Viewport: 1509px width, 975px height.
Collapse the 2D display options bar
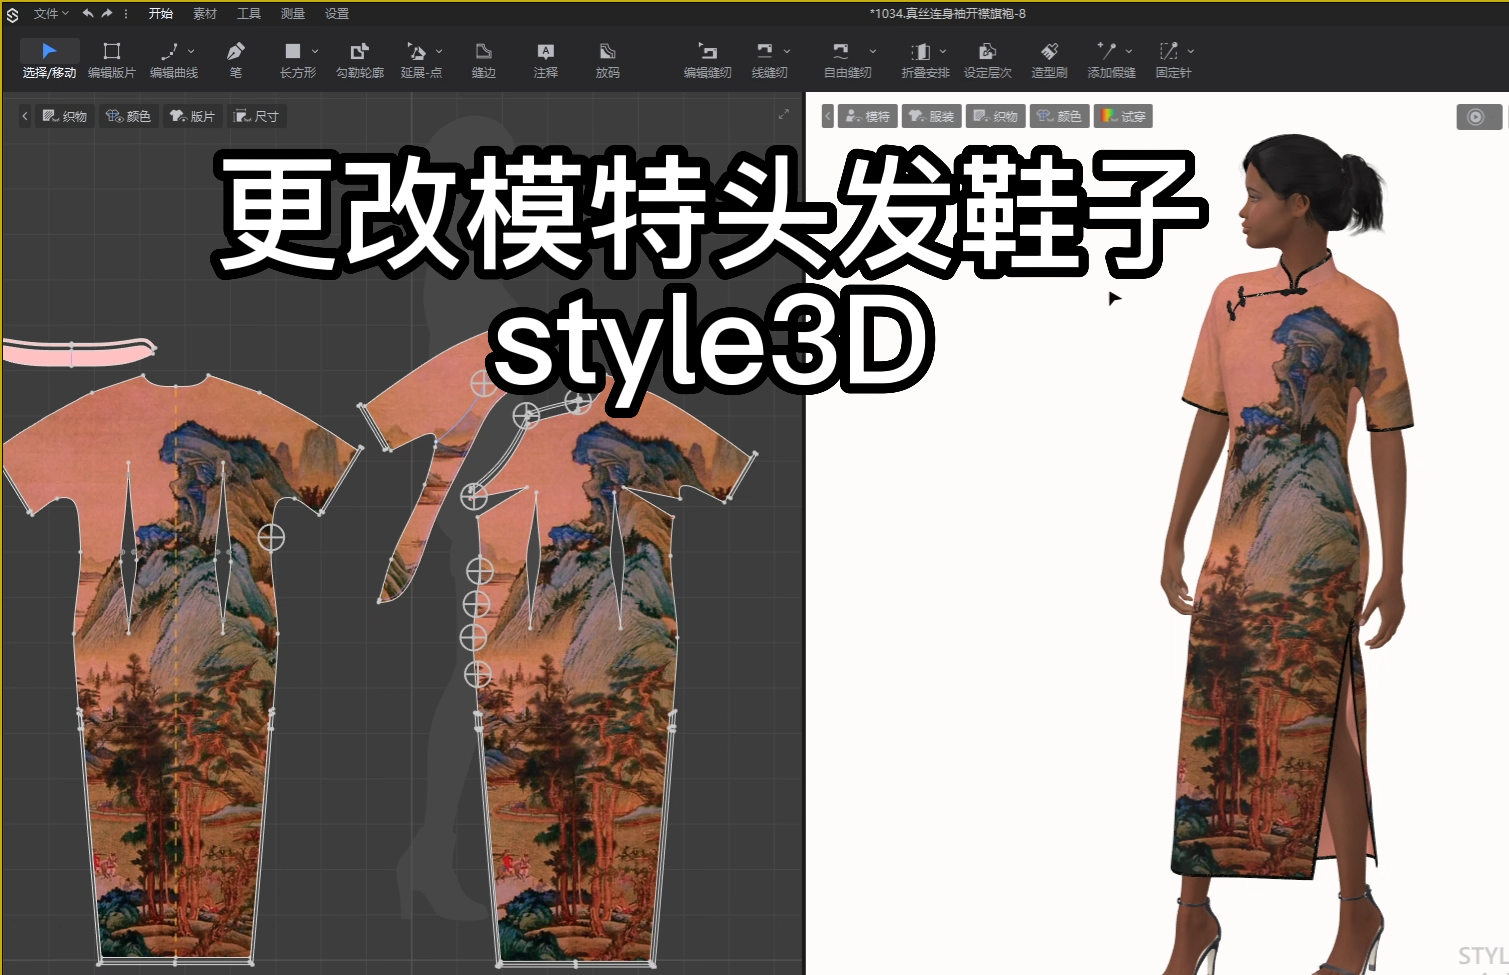point(24,116)
